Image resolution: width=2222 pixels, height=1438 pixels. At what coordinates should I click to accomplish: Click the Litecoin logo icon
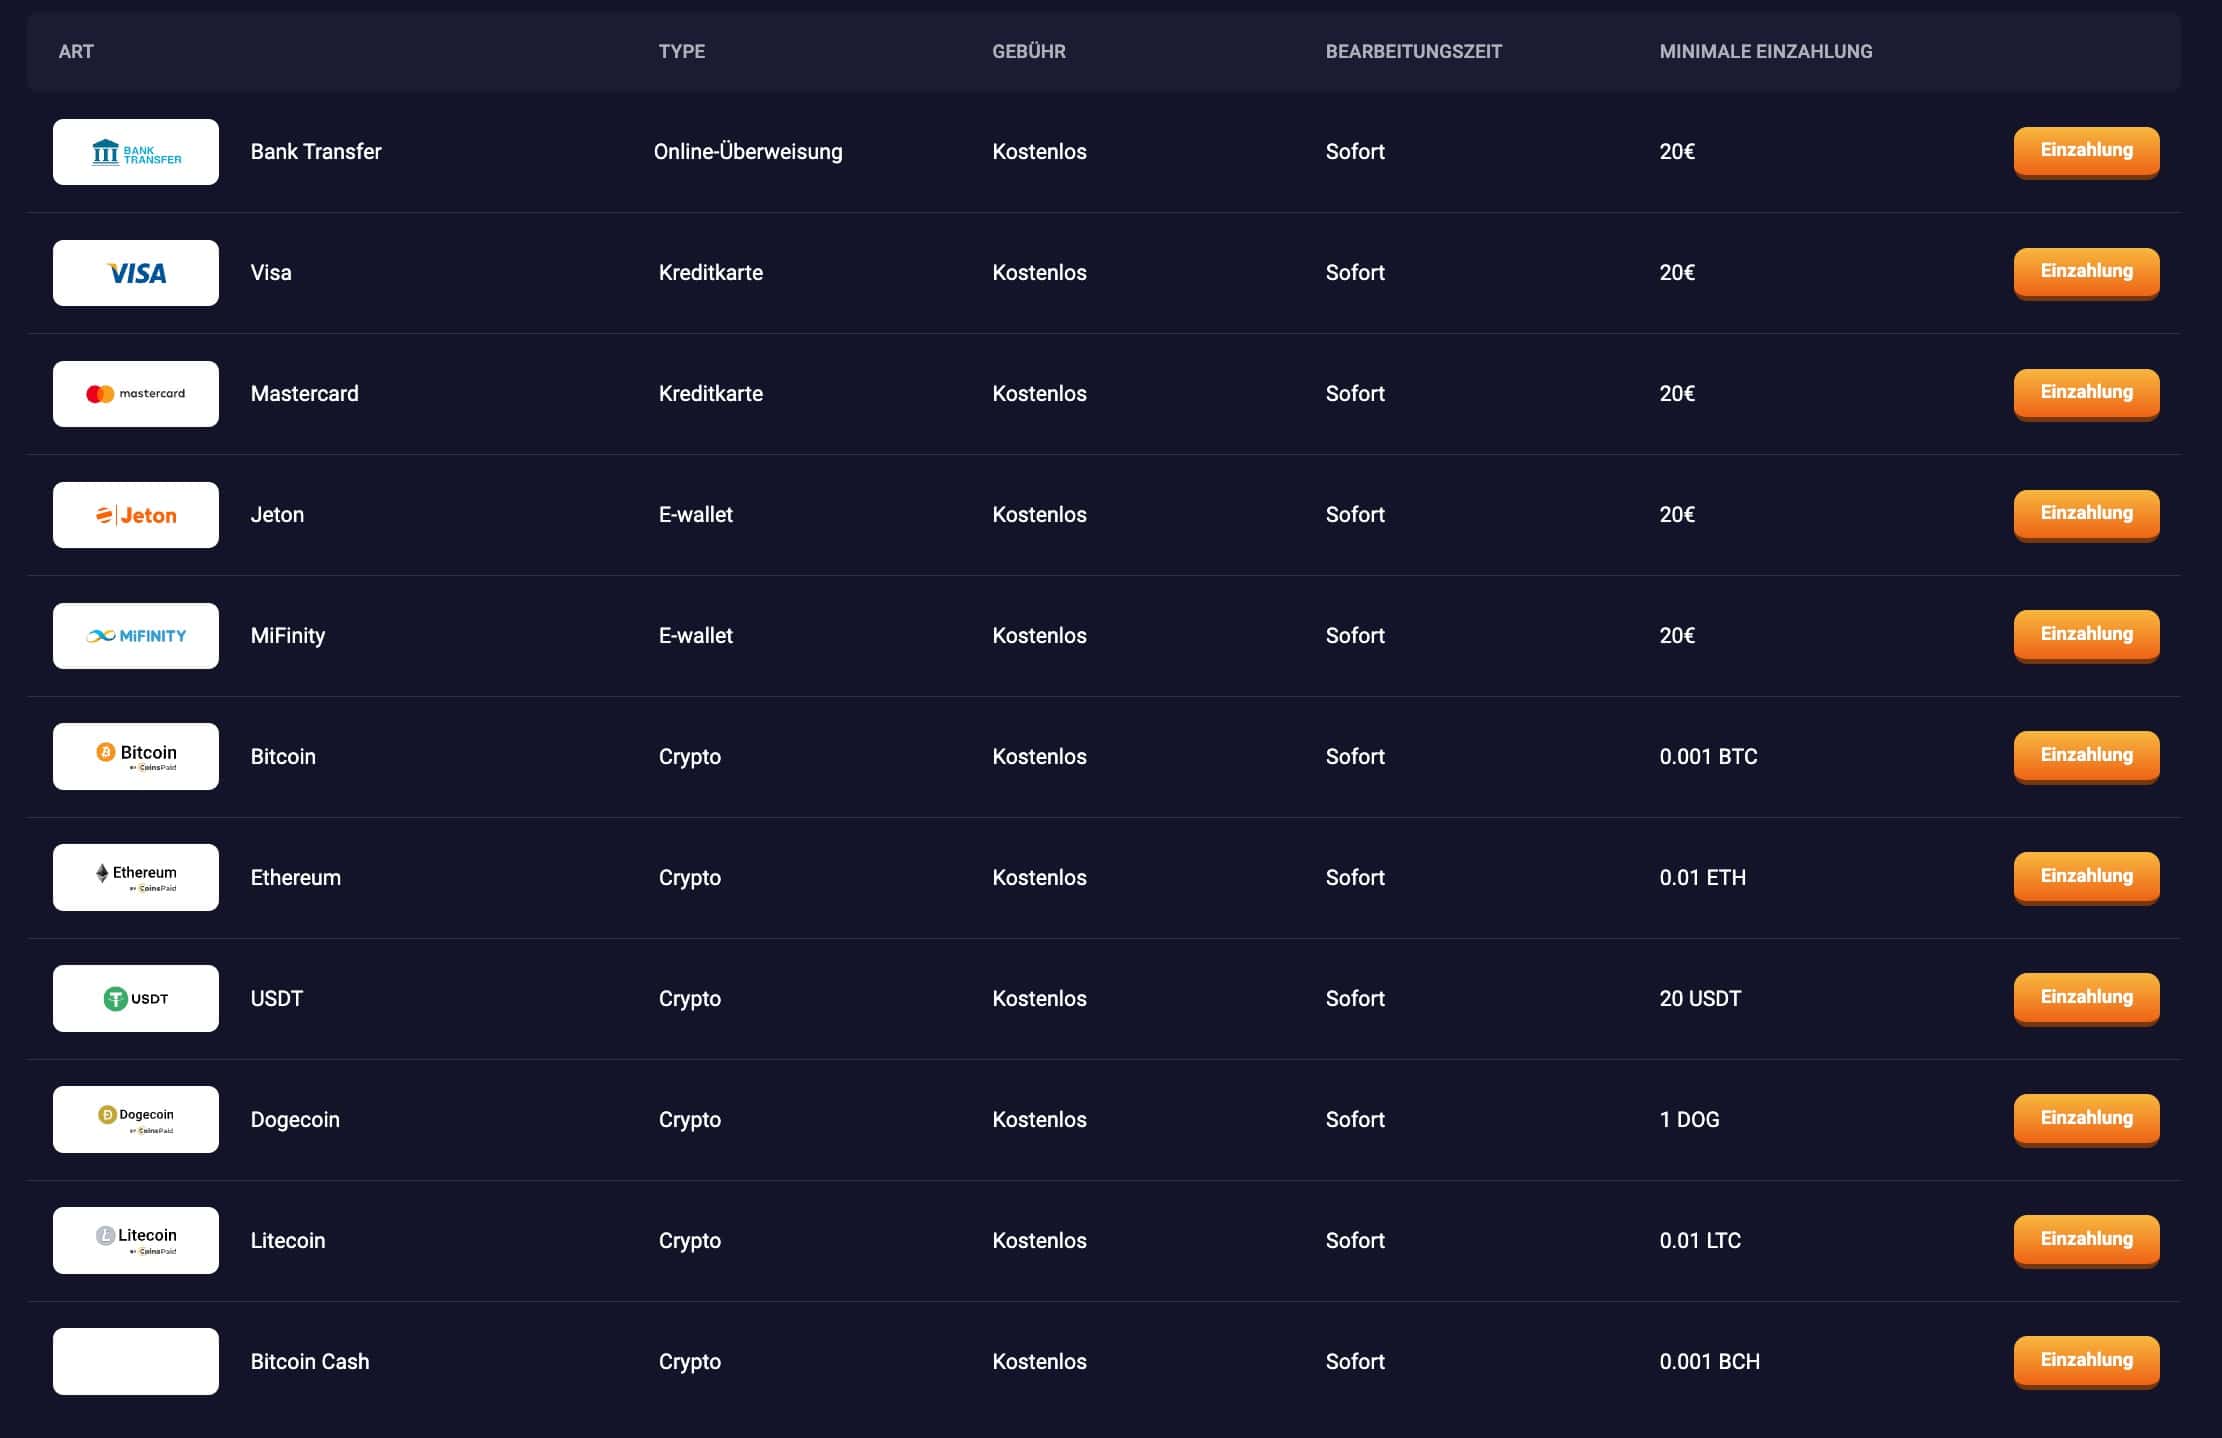click(136, 1240)
